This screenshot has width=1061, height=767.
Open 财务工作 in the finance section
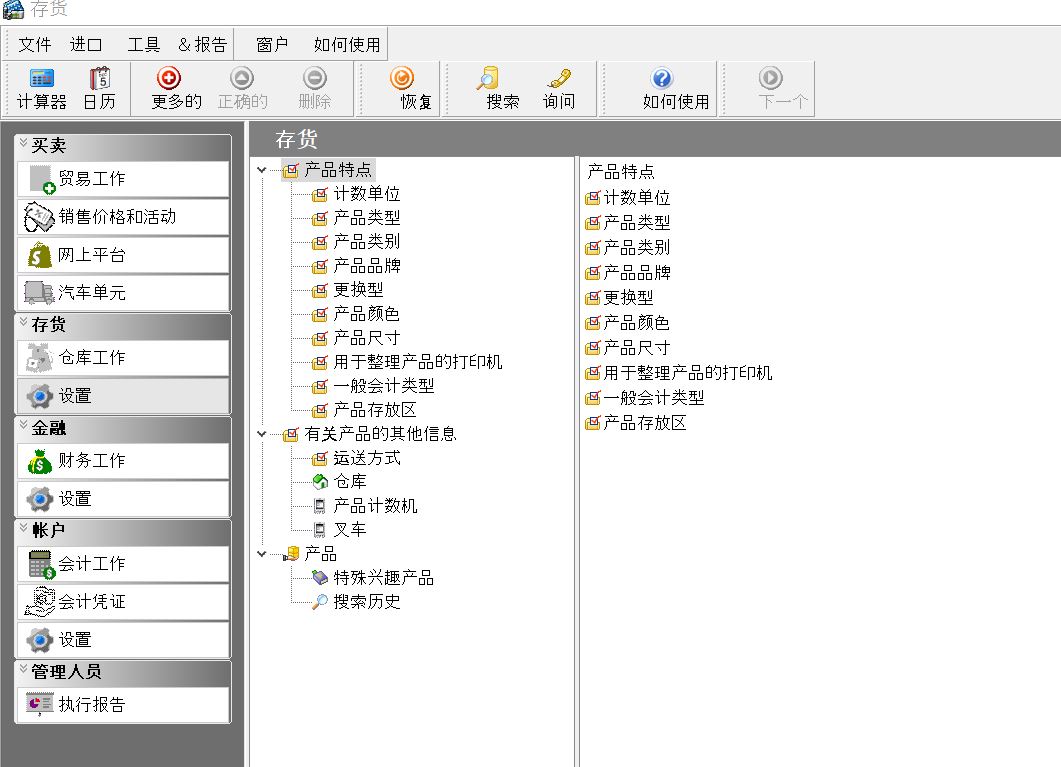(123, 461)
